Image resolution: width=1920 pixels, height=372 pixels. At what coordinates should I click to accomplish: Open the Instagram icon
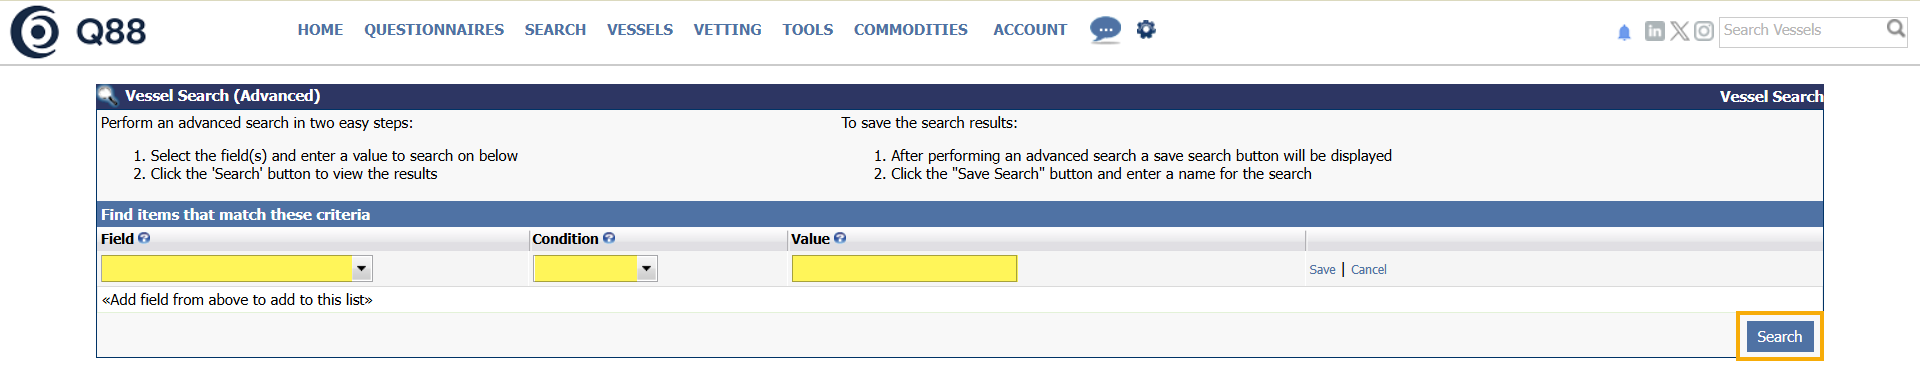tap(1704, 31)
